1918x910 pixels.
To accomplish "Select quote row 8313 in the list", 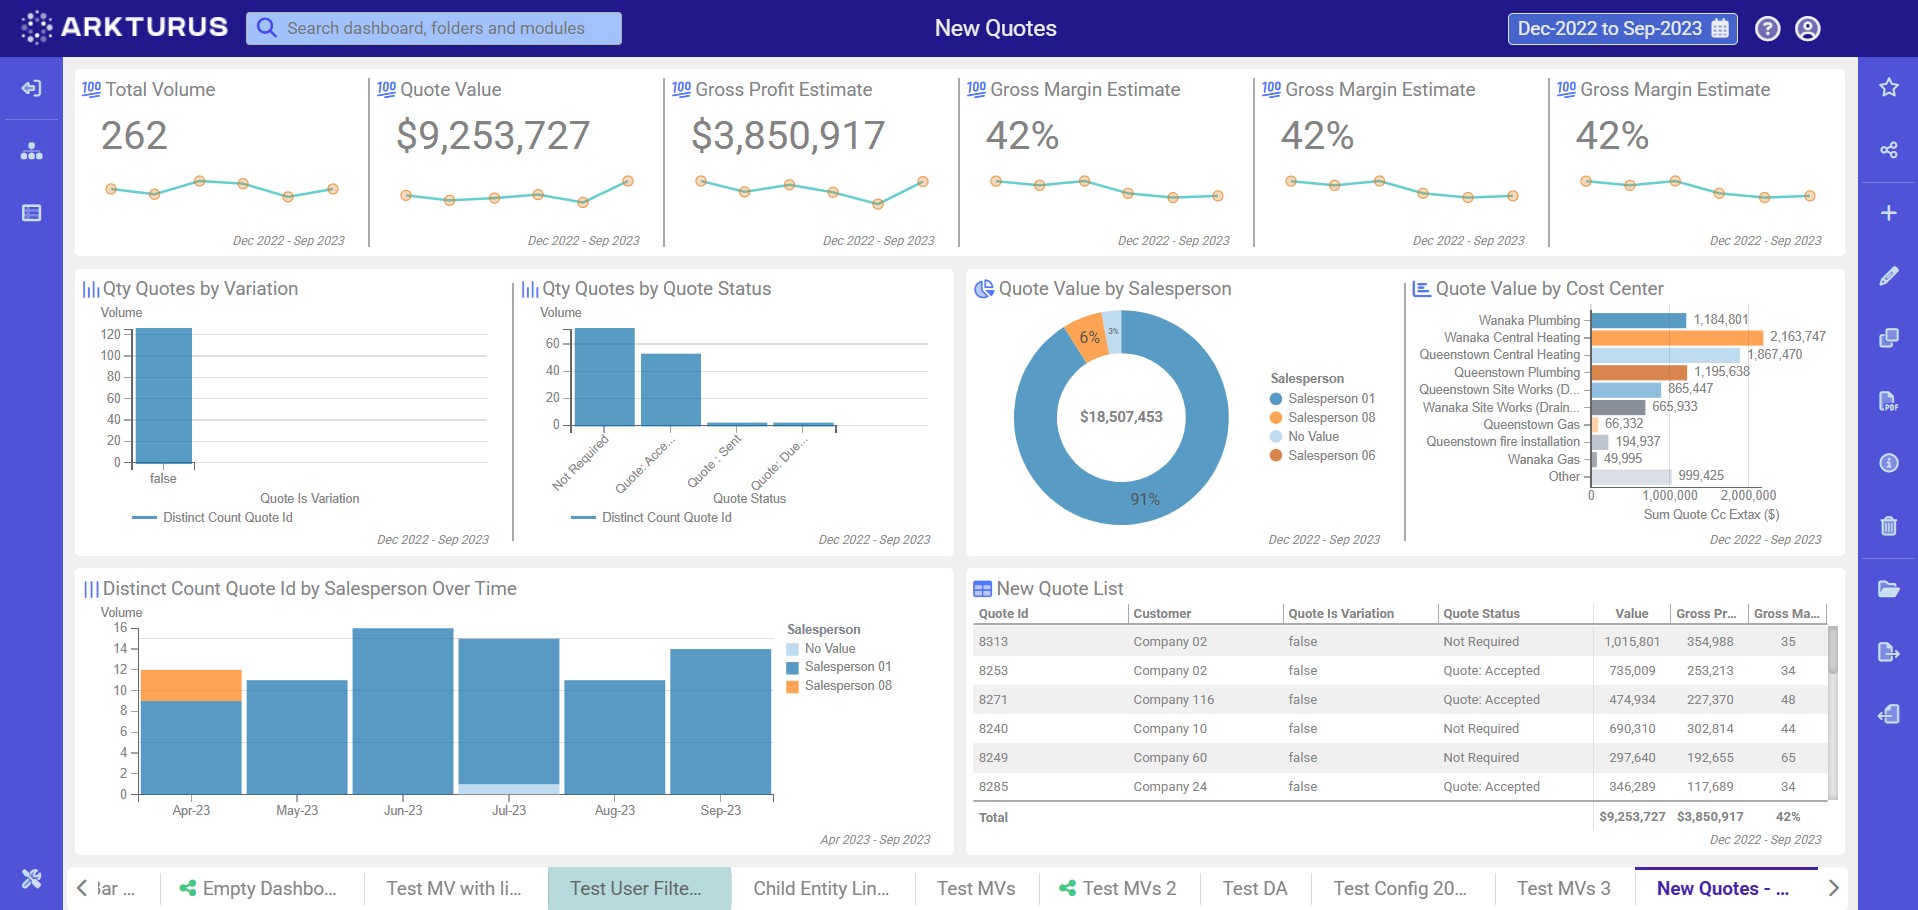I will coord(1400,642).
